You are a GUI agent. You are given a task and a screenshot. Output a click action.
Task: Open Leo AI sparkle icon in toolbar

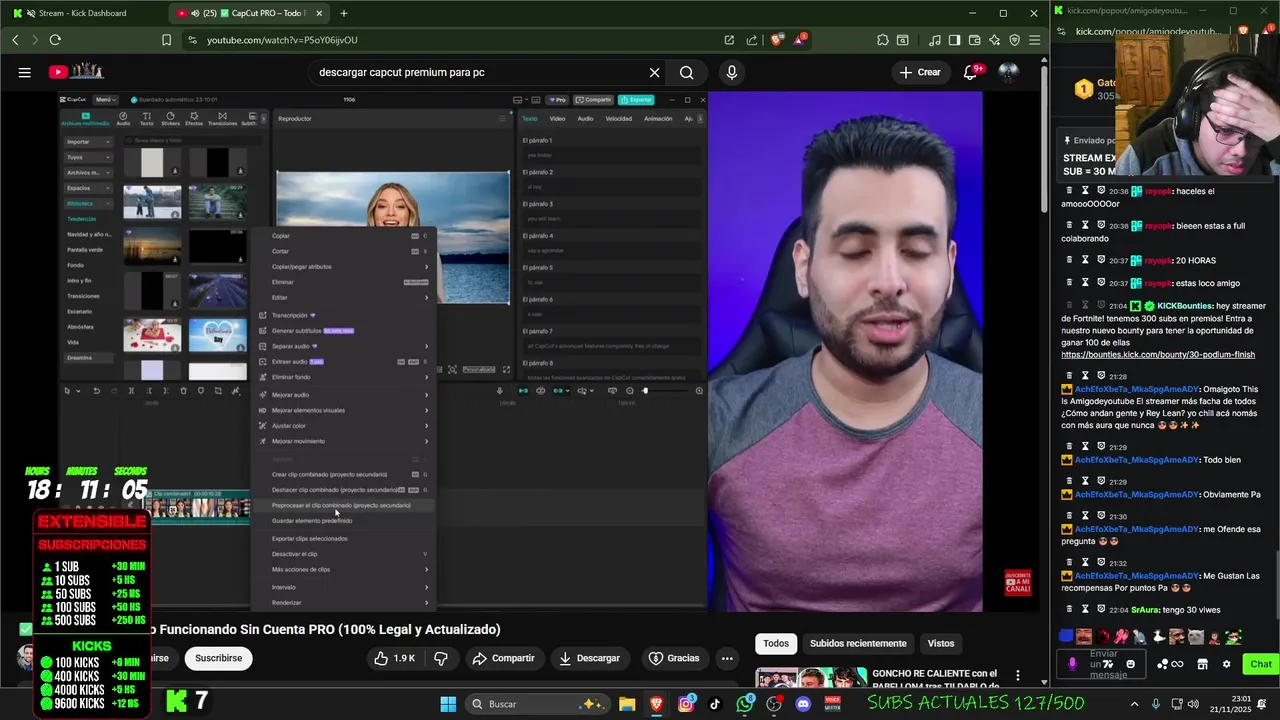pyautogui.click(x=994, y=40)
